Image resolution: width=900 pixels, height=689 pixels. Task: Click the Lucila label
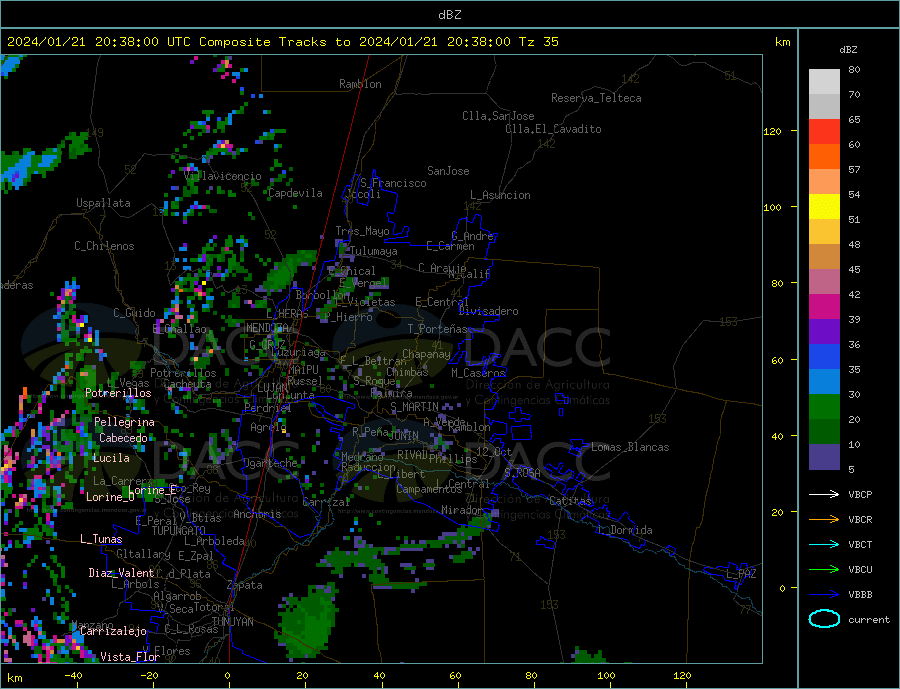[x=111, y=458]
